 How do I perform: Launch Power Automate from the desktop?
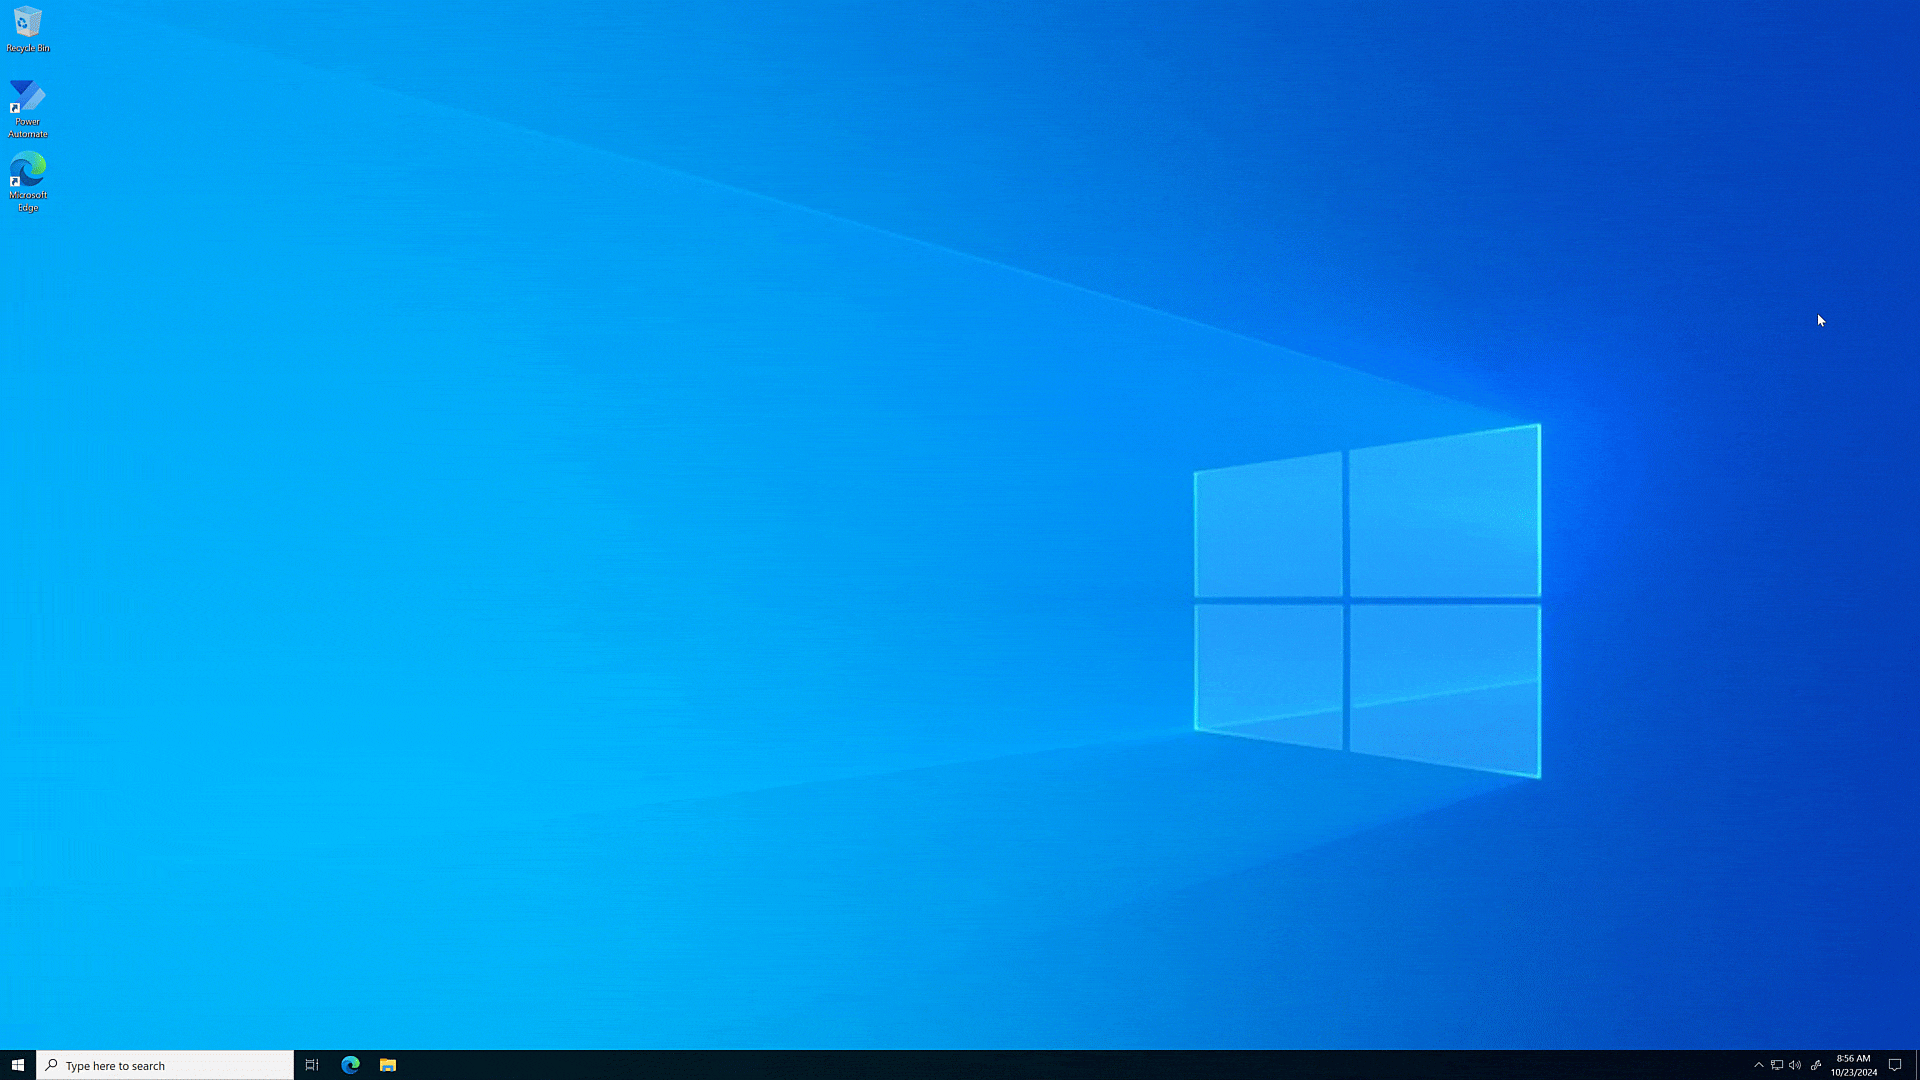27,98
